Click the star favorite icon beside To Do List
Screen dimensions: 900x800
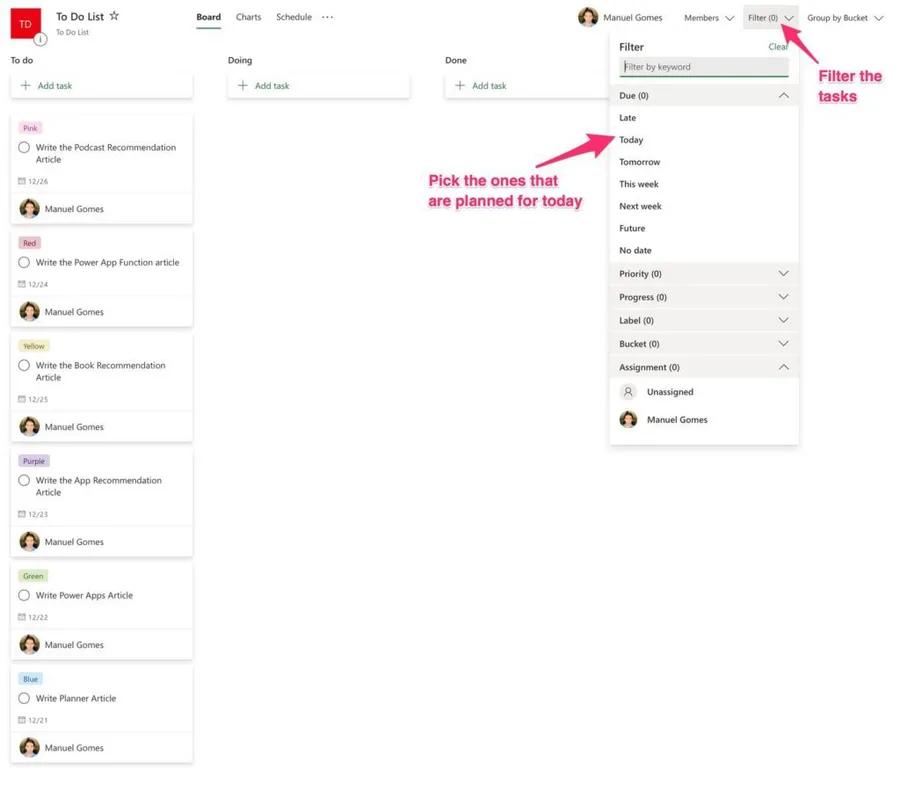click(x=114, y=16)
